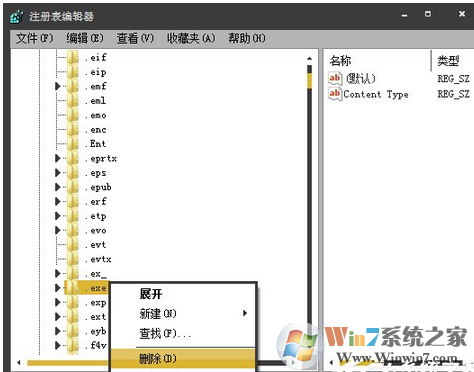474x372 pixels.
Task: Select the (默认) value name
Action: (361, 78)
